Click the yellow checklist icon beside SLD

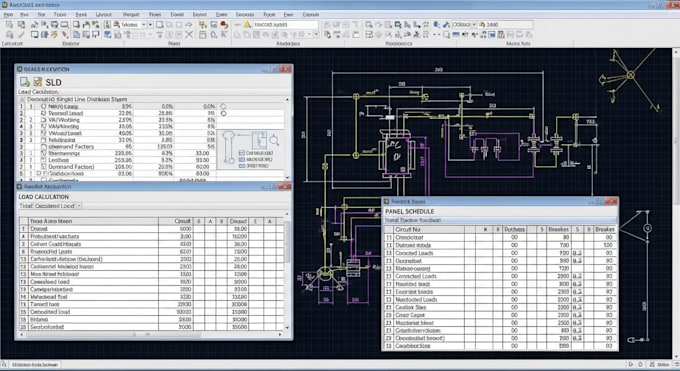38,82
